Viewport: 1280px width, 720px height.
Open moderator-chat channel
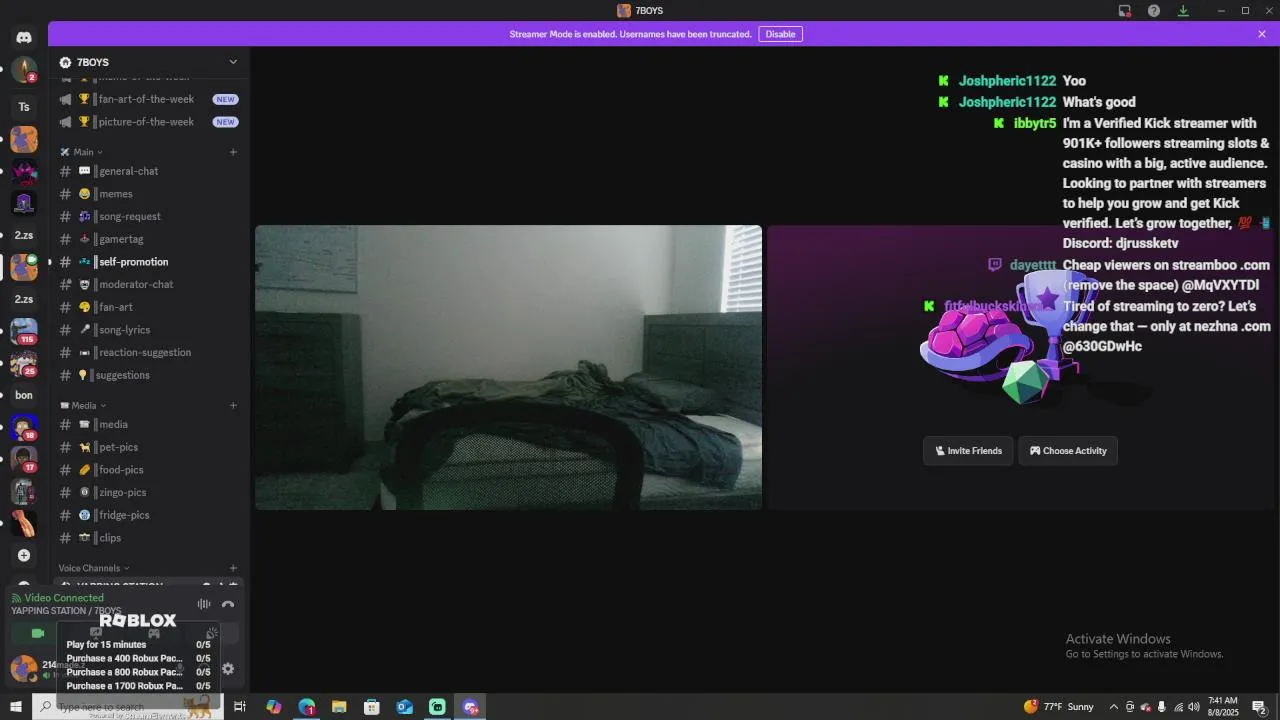click(148, 284)
